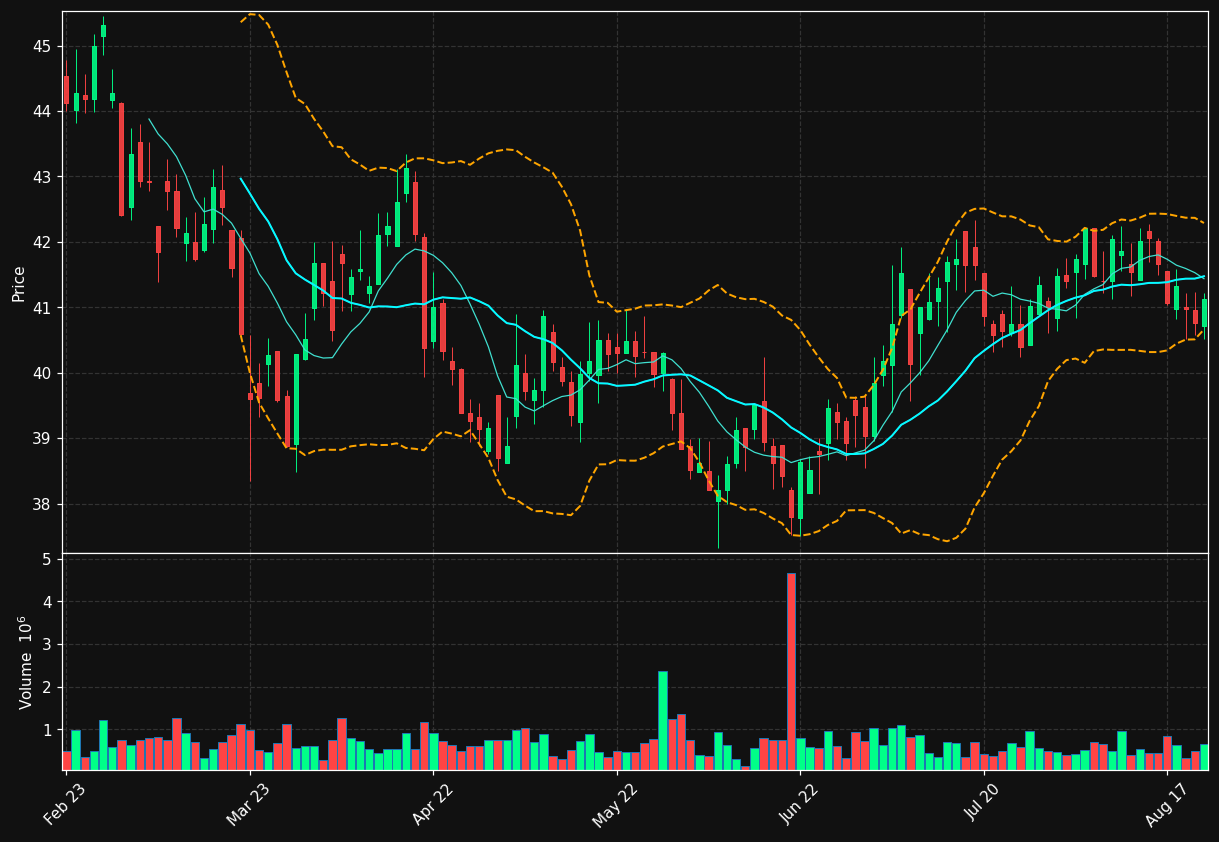
Task: Click the 38 tick on the Price axis
Action: (x=43, y=504)
